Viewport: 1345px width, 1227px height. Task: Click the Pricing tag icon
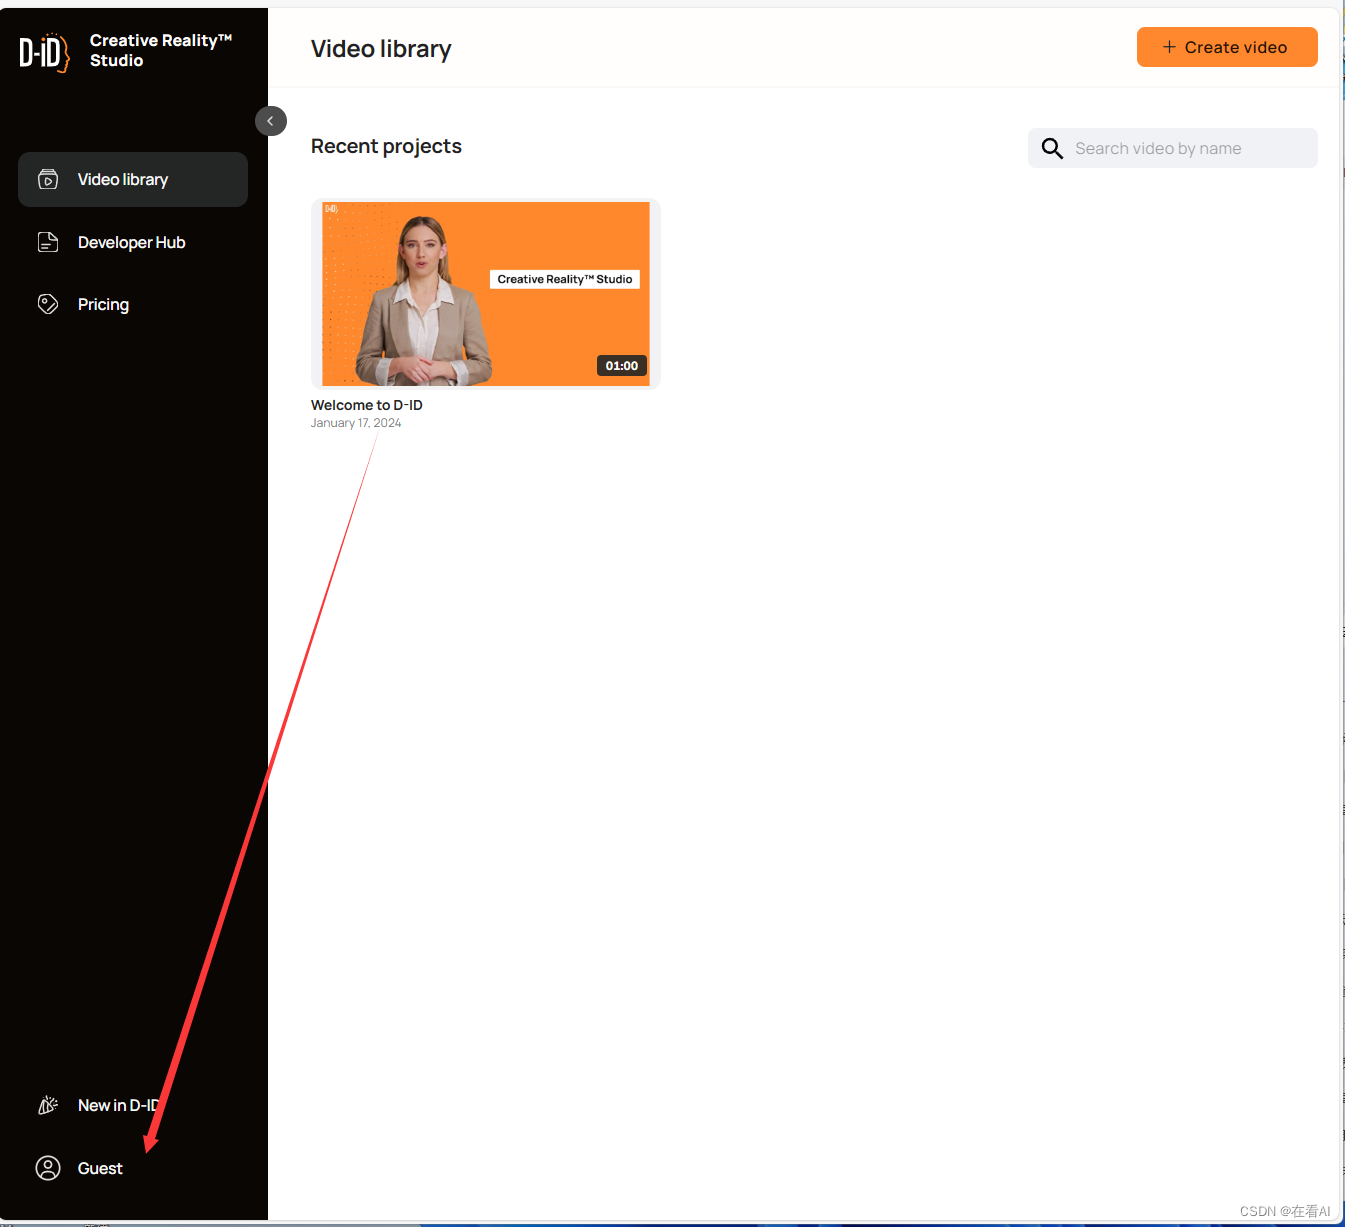tap(48, 304)
